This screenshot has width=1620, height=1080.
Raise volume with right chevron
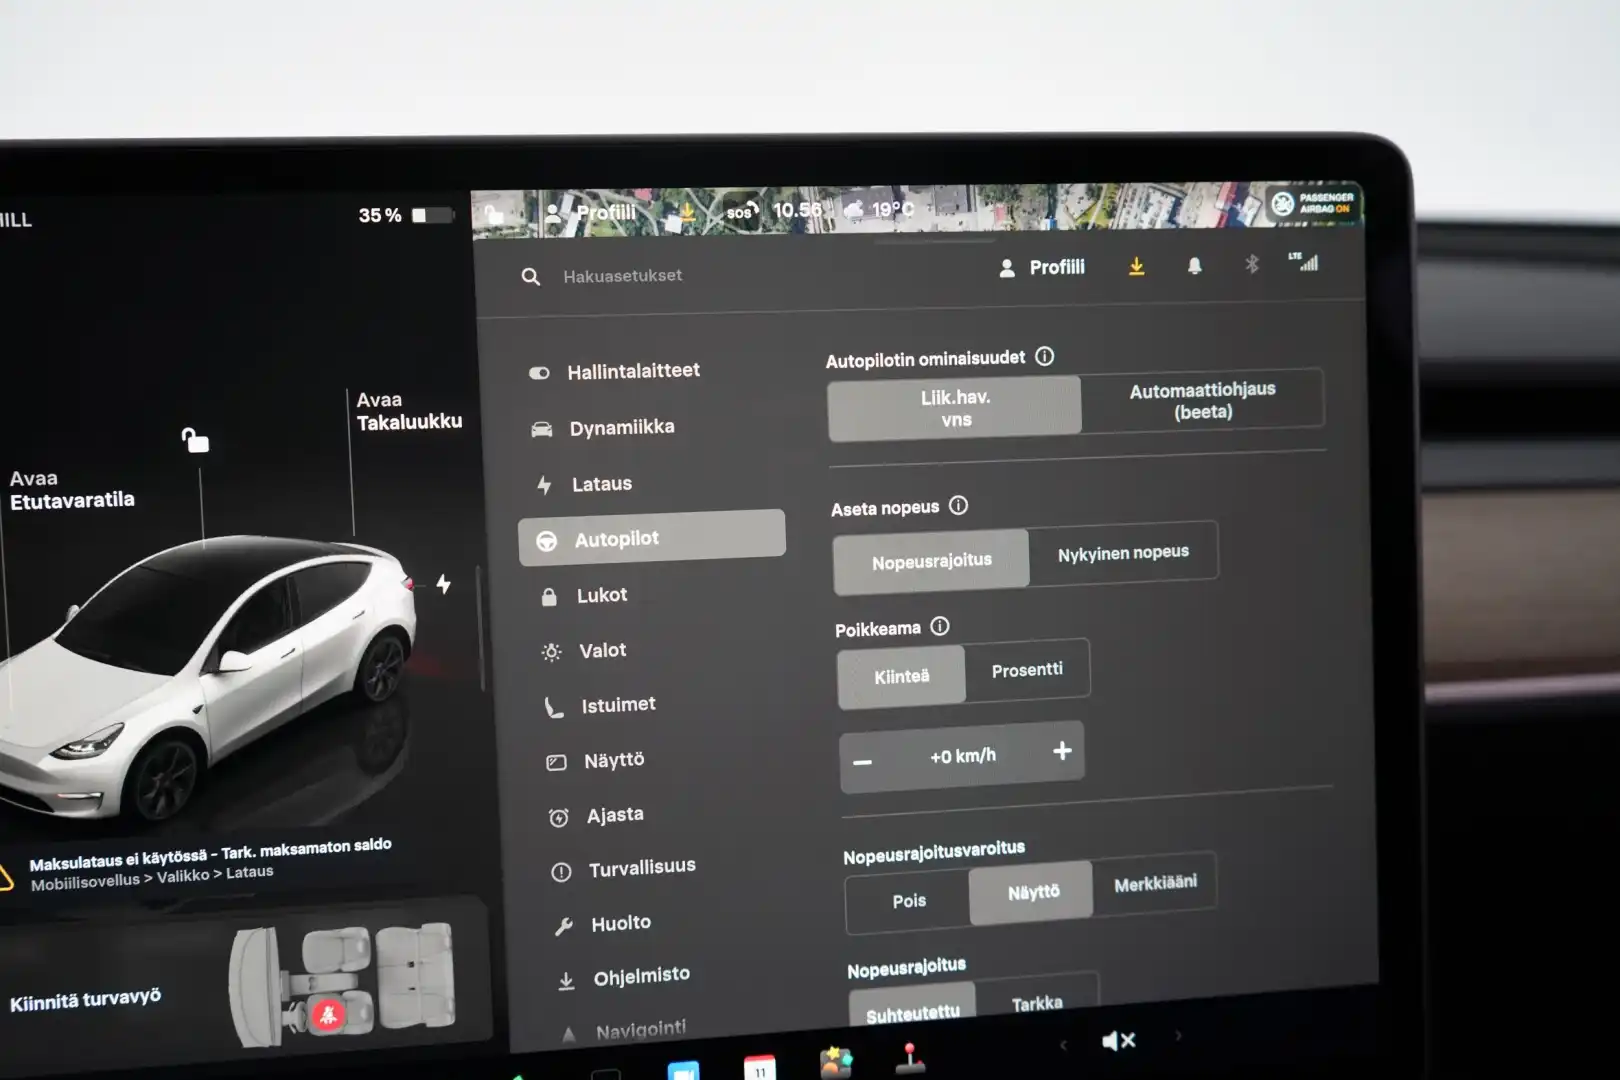point(1178,1036)
